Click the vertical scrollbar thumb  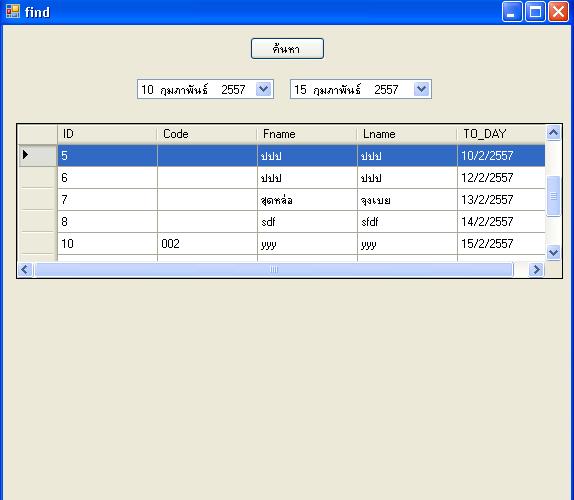point(553,196)
